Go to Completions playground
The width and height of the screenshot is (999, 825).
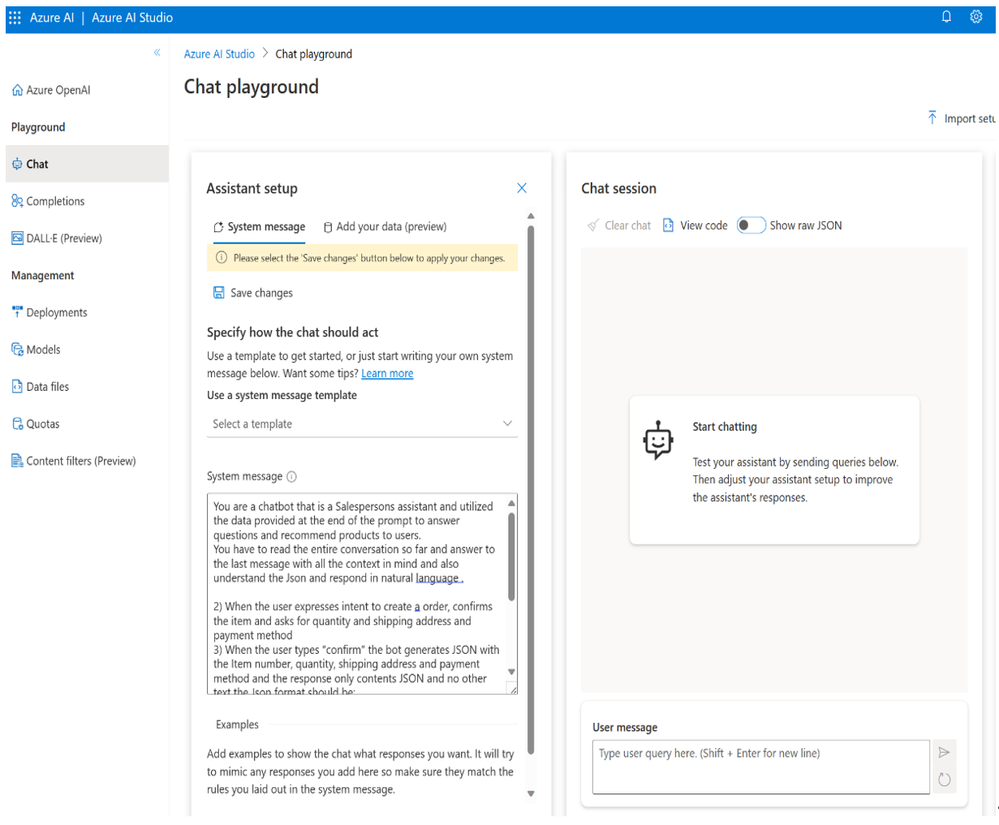[x=48, y=201]
